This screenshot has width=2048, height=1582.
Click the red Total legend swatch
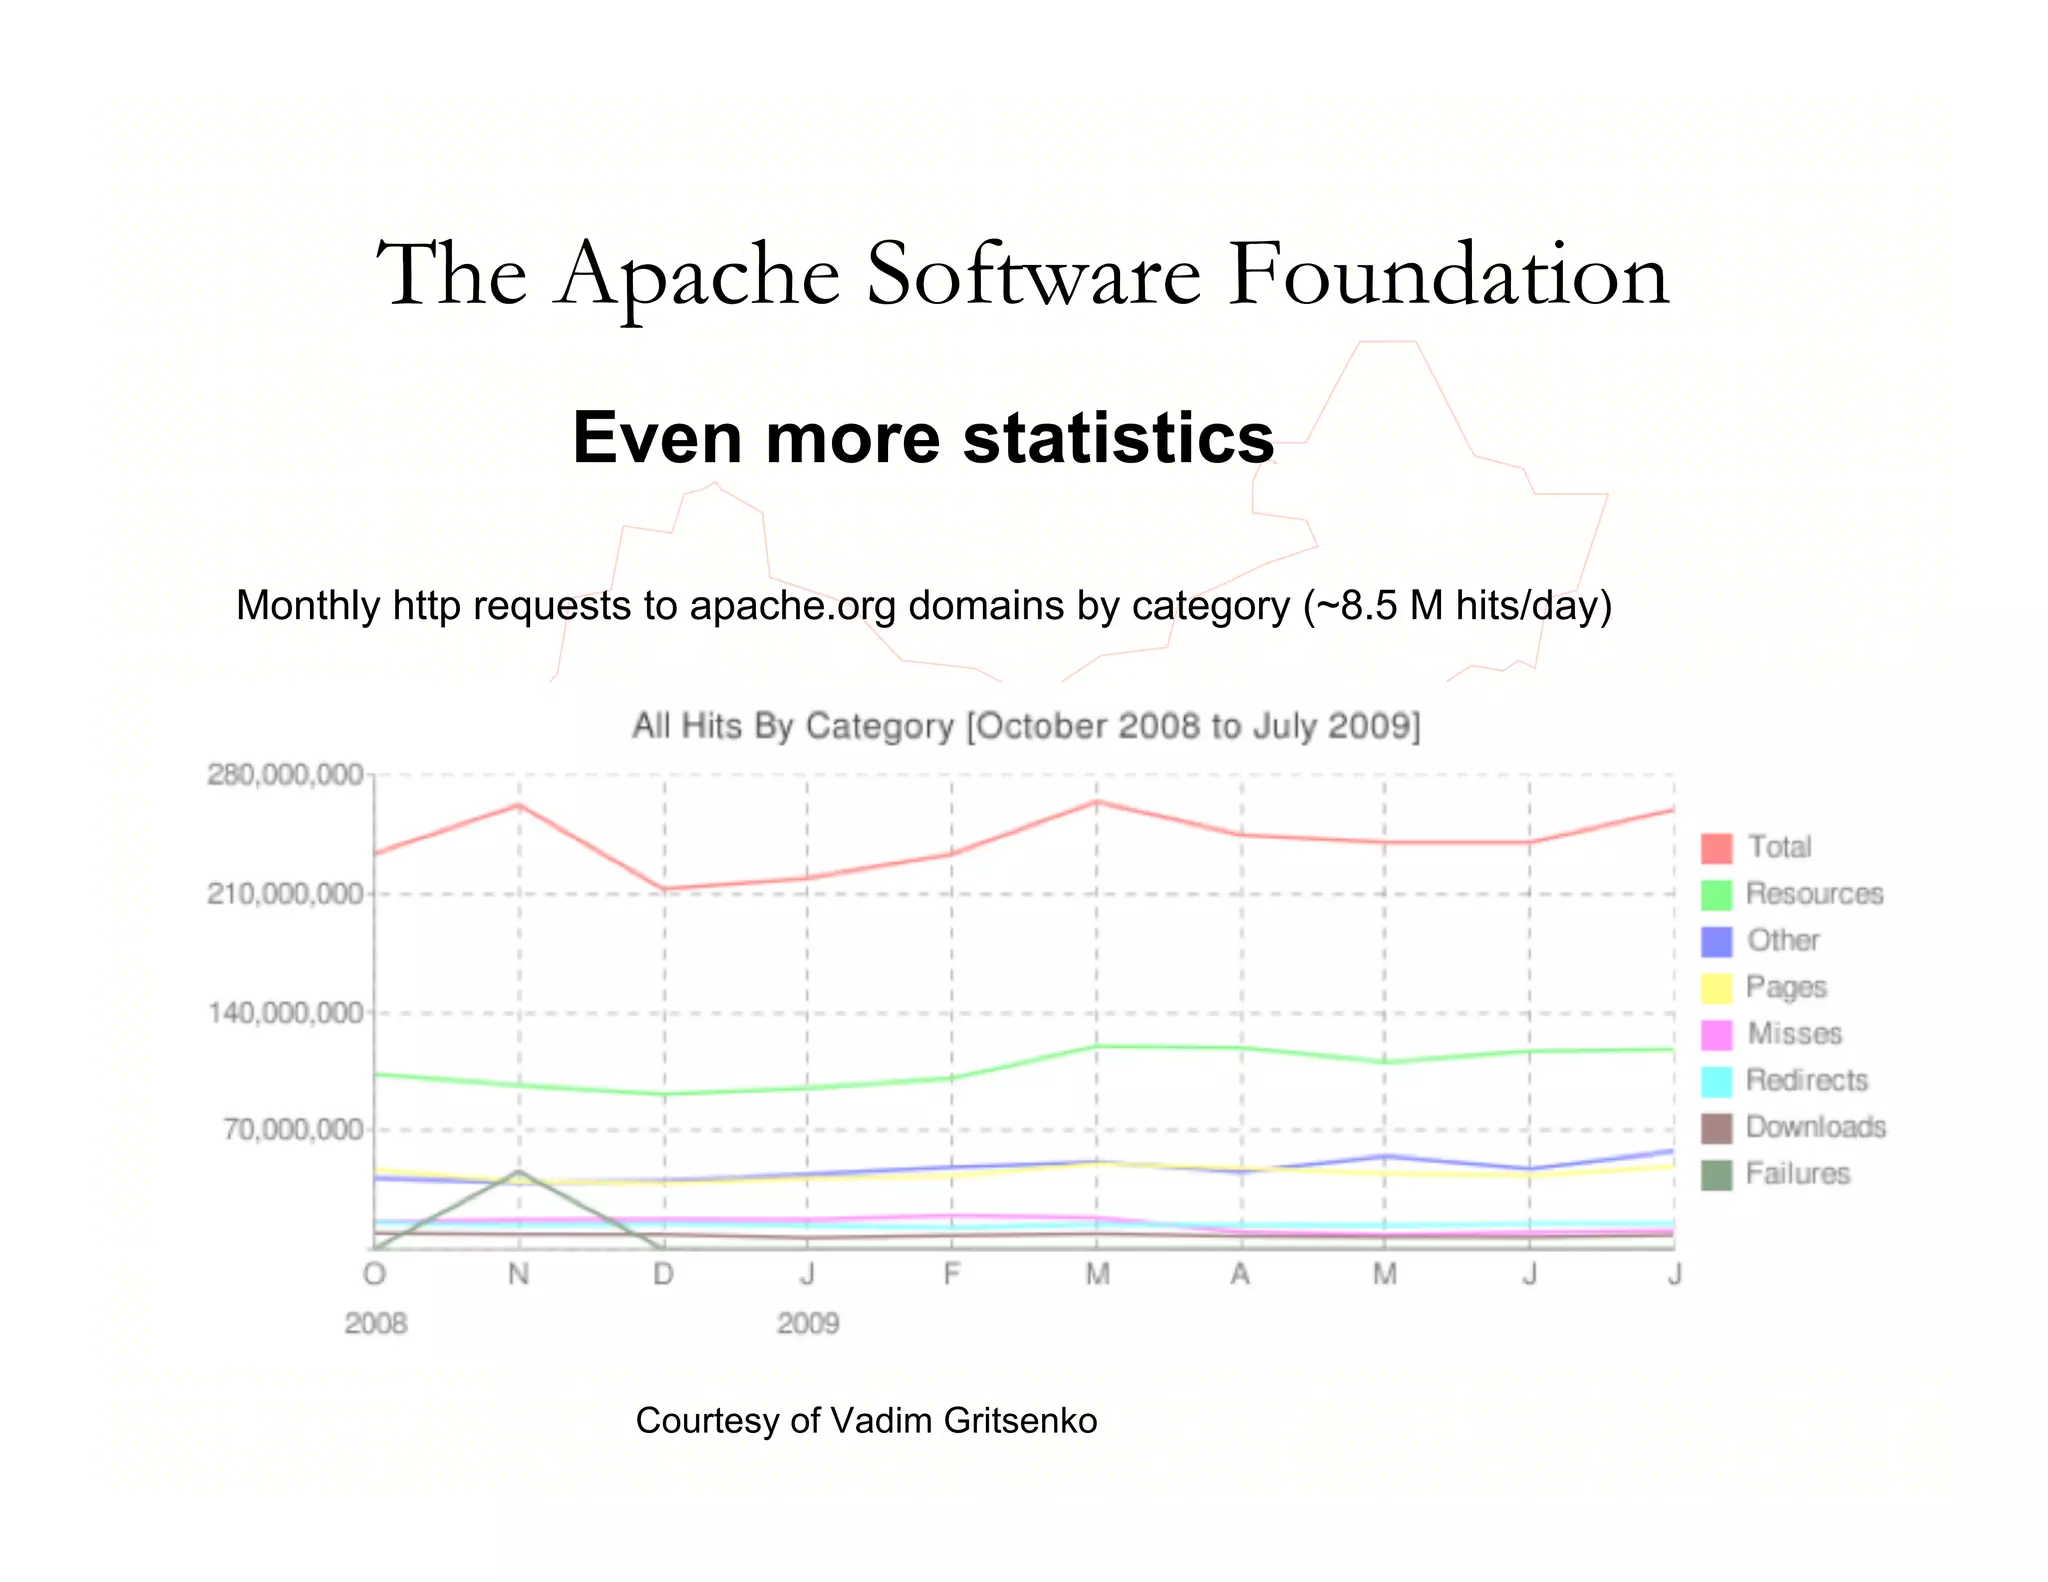pyautogui.click(x=1716, y=848)
